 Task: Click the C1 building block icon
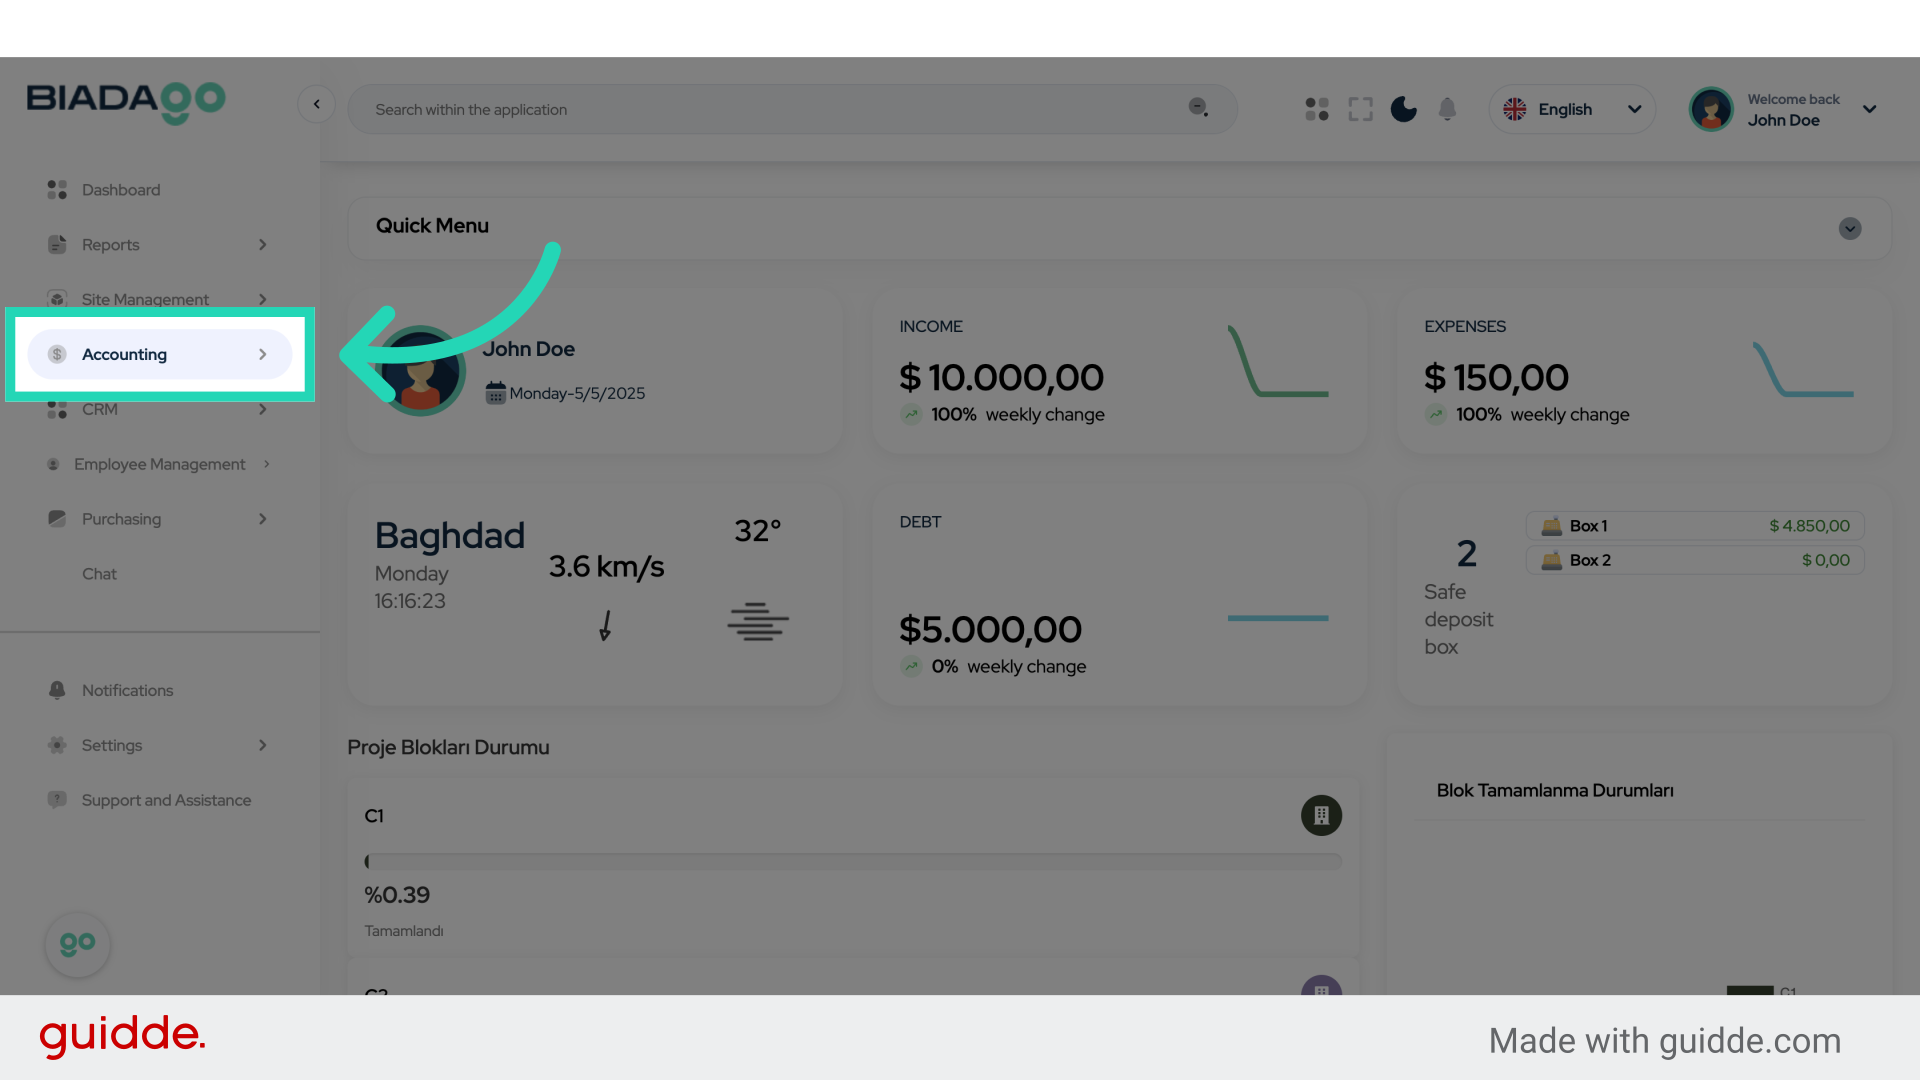coord(1321,816)
